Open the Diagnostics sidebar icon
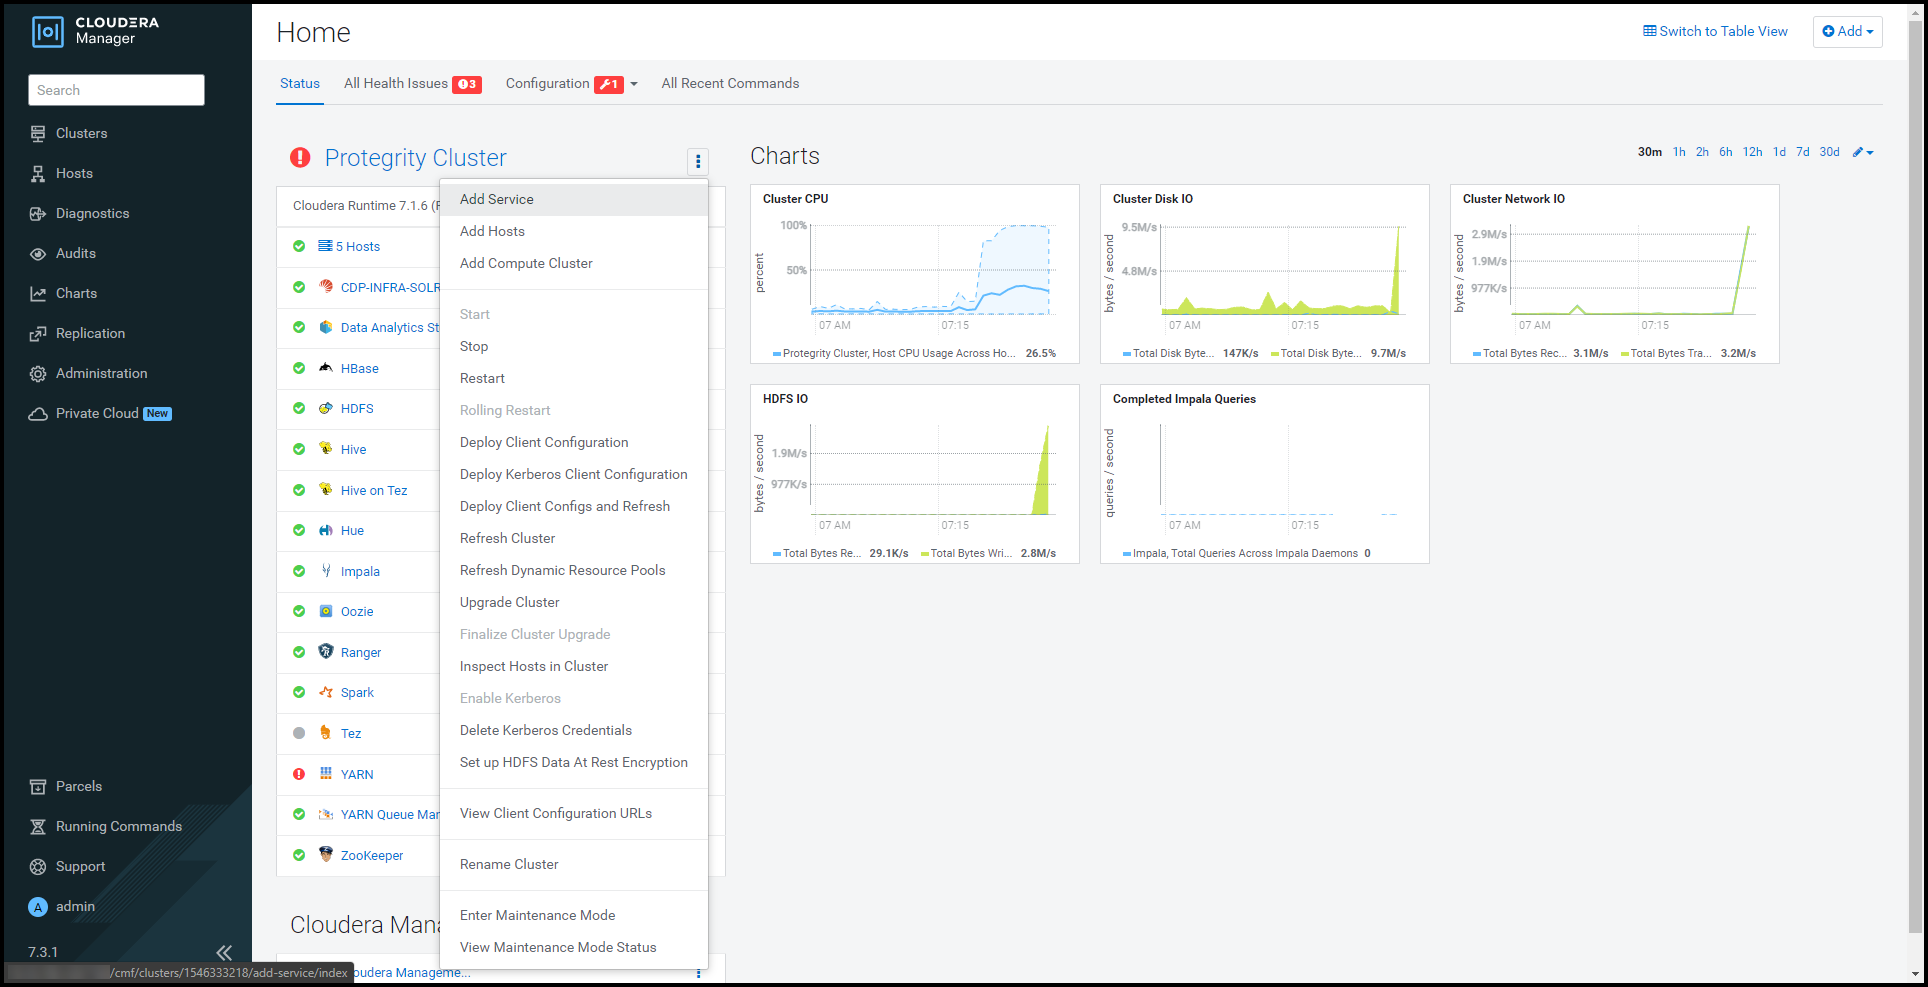This screenshot has height=987, width=1928. click(38, 214)
